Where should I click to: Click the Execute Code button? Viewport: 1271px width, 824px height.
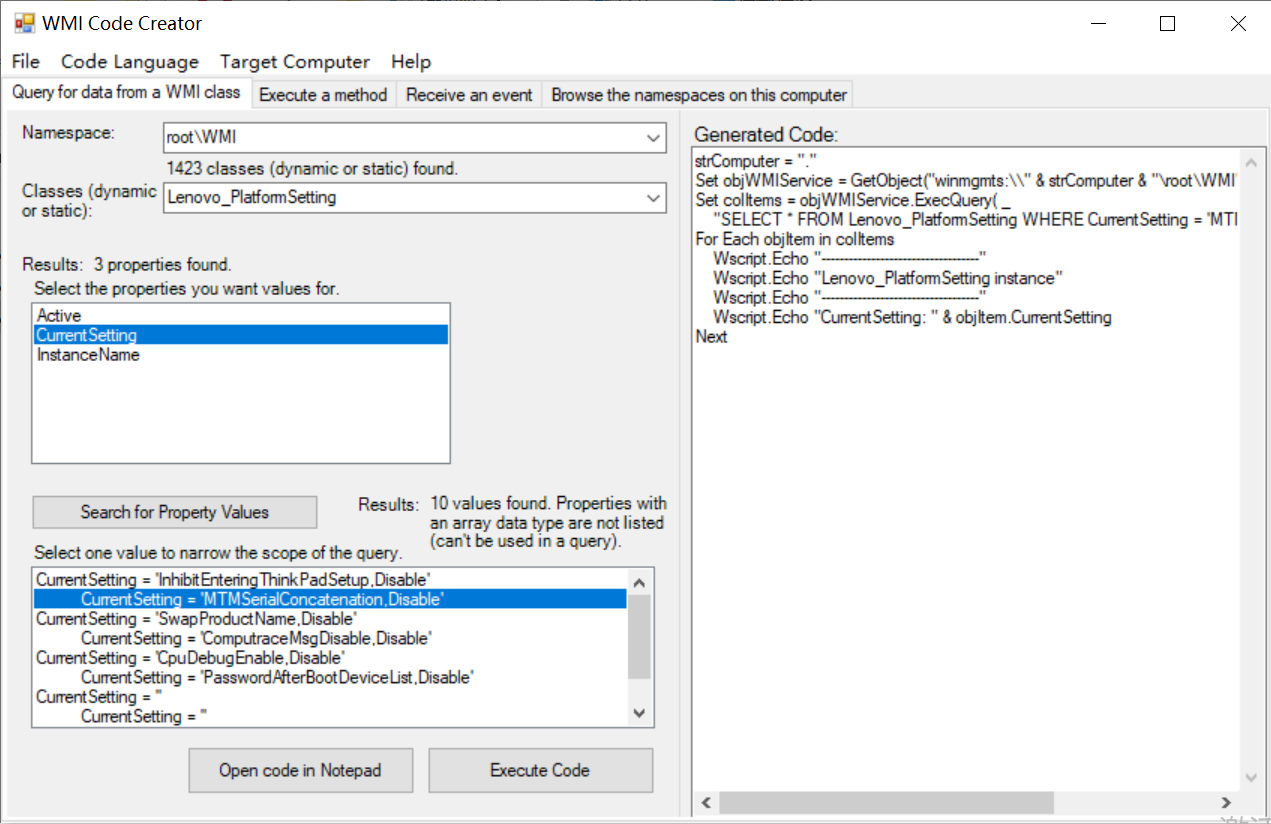[540, 770]
